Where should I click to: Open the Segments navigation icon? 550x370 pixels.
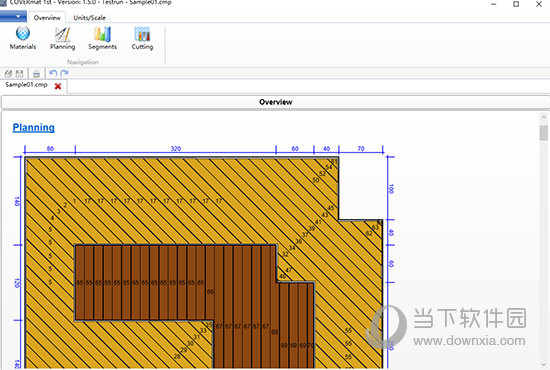102,38
